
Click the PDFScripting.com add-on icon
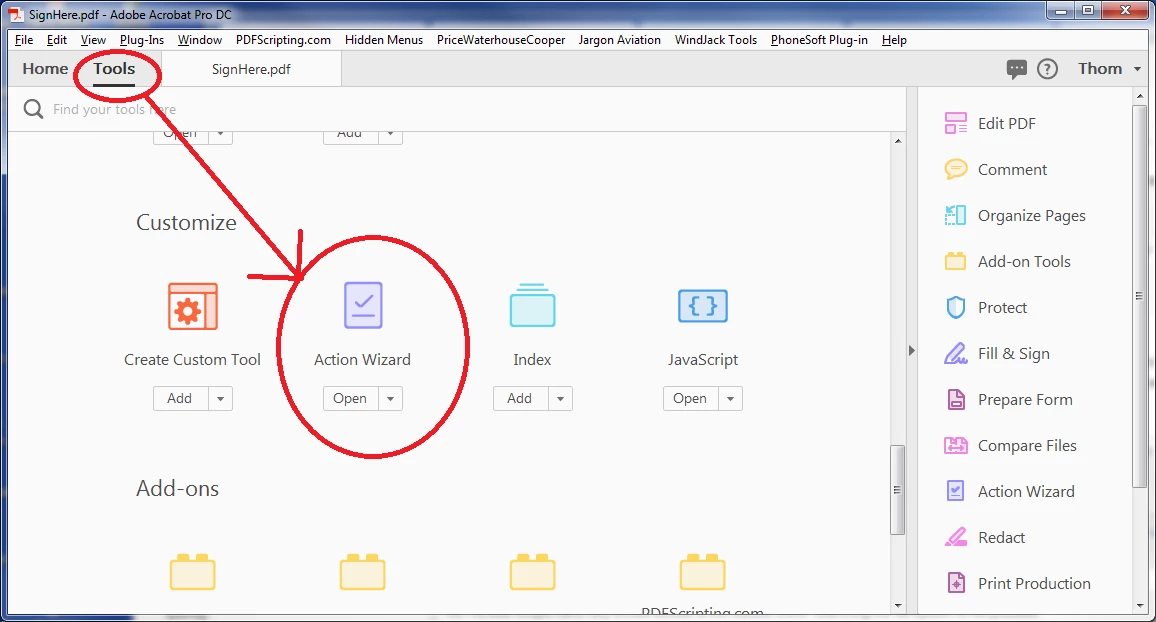click(x=703, y=572)
